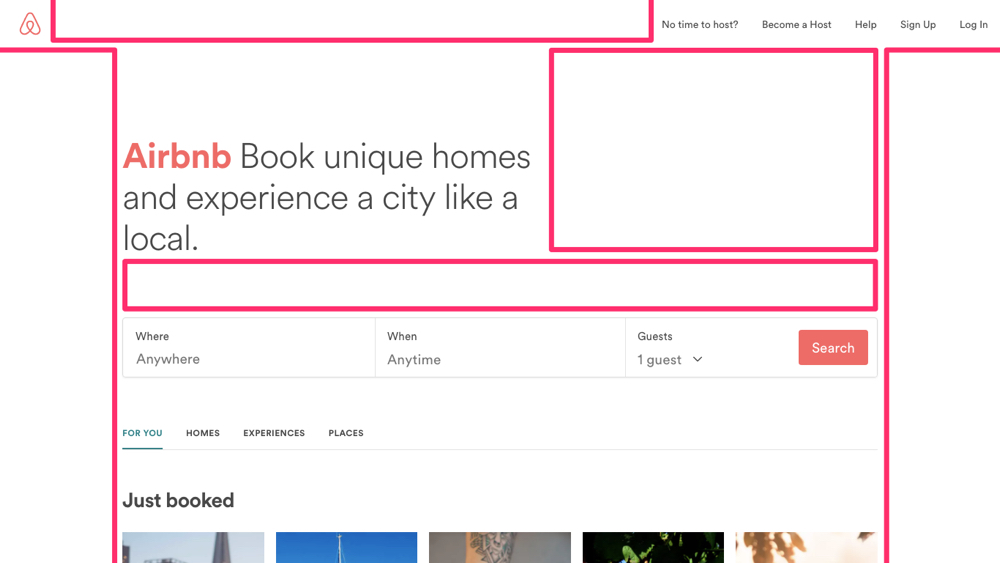Focus the Where 'Anywhere' input field

[x=249, y=347]
